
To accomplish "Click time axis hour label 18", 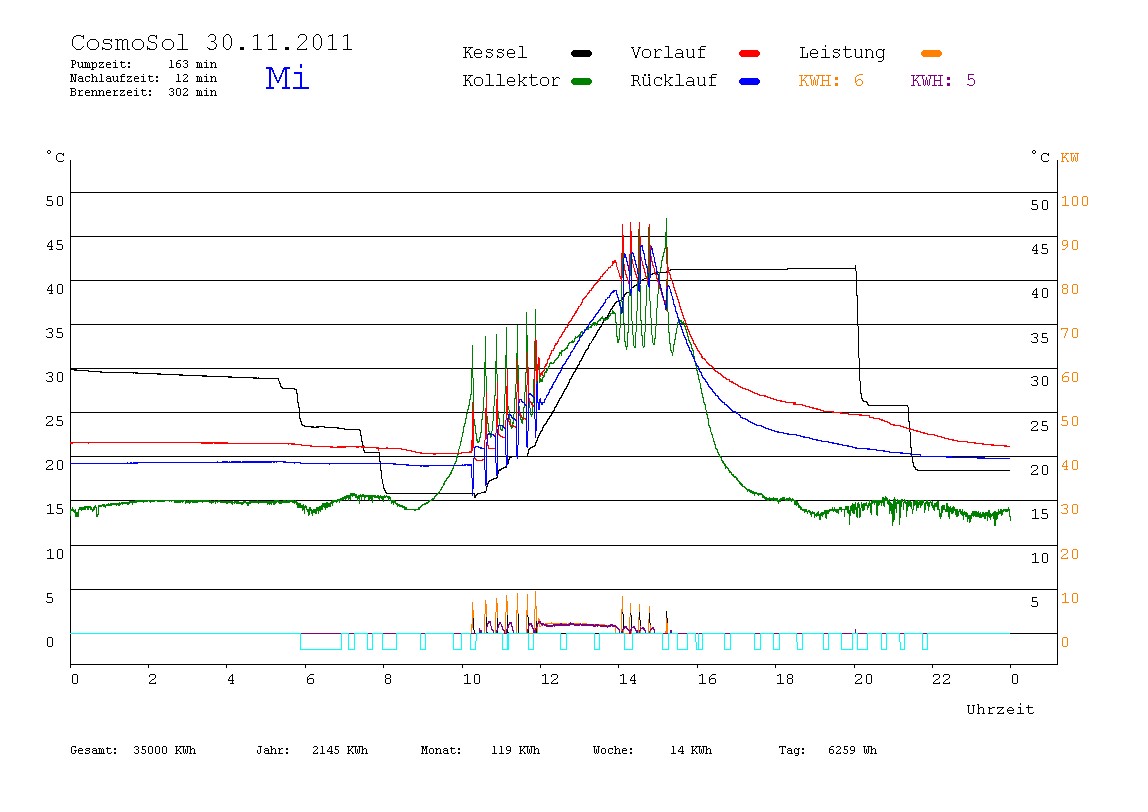I will coord(785,679).
